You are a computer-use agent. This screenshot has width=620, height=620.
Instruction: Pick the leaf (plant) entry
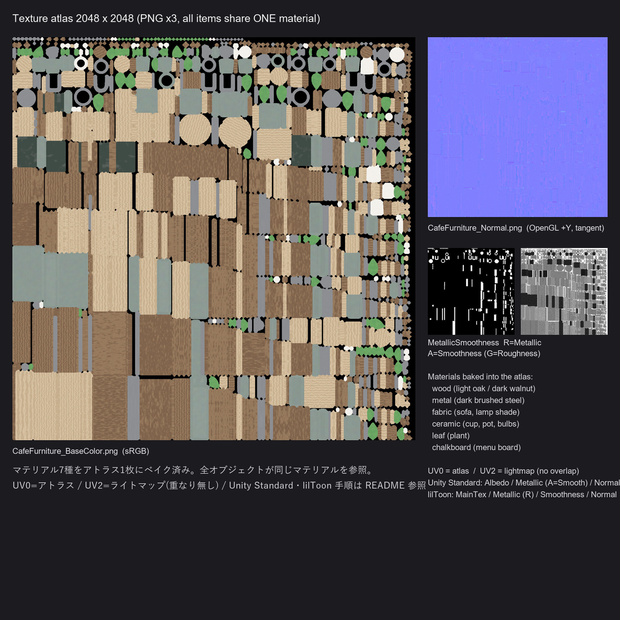[451, 436]
